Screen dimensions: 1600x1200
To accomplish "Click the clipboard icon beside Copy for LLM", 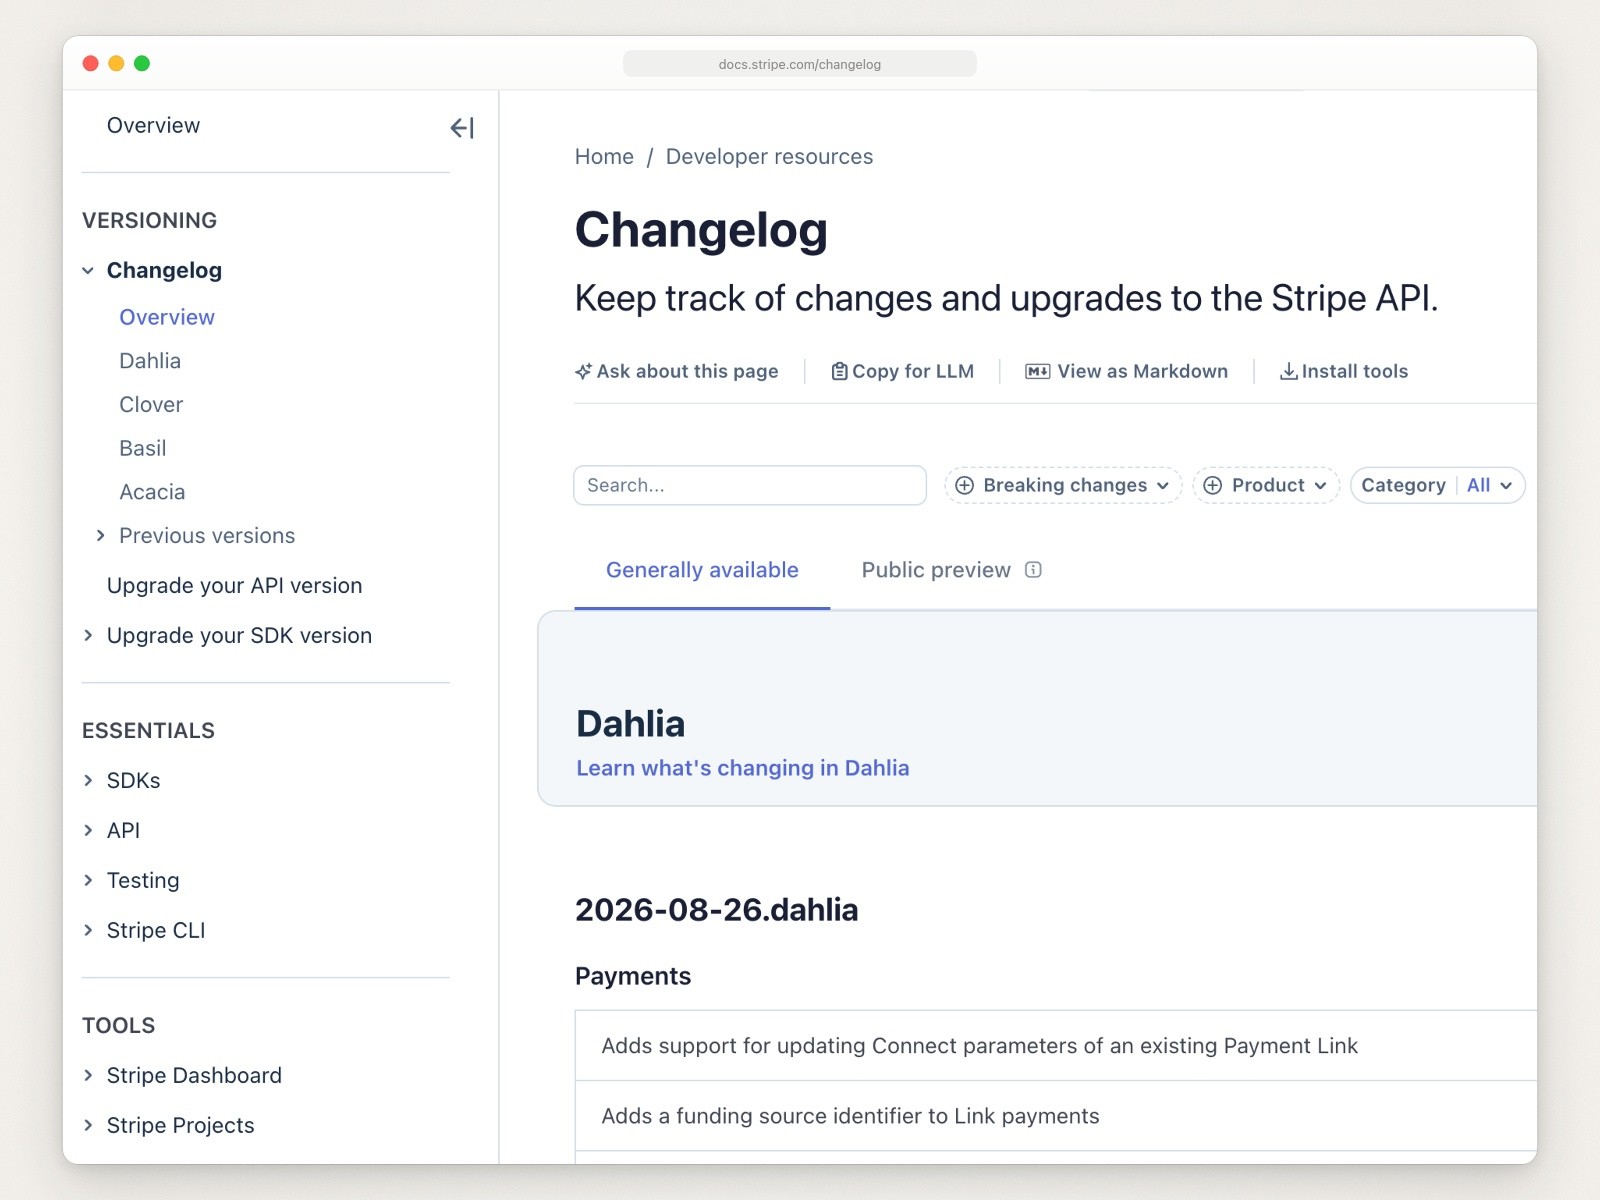I will (840, 372).
